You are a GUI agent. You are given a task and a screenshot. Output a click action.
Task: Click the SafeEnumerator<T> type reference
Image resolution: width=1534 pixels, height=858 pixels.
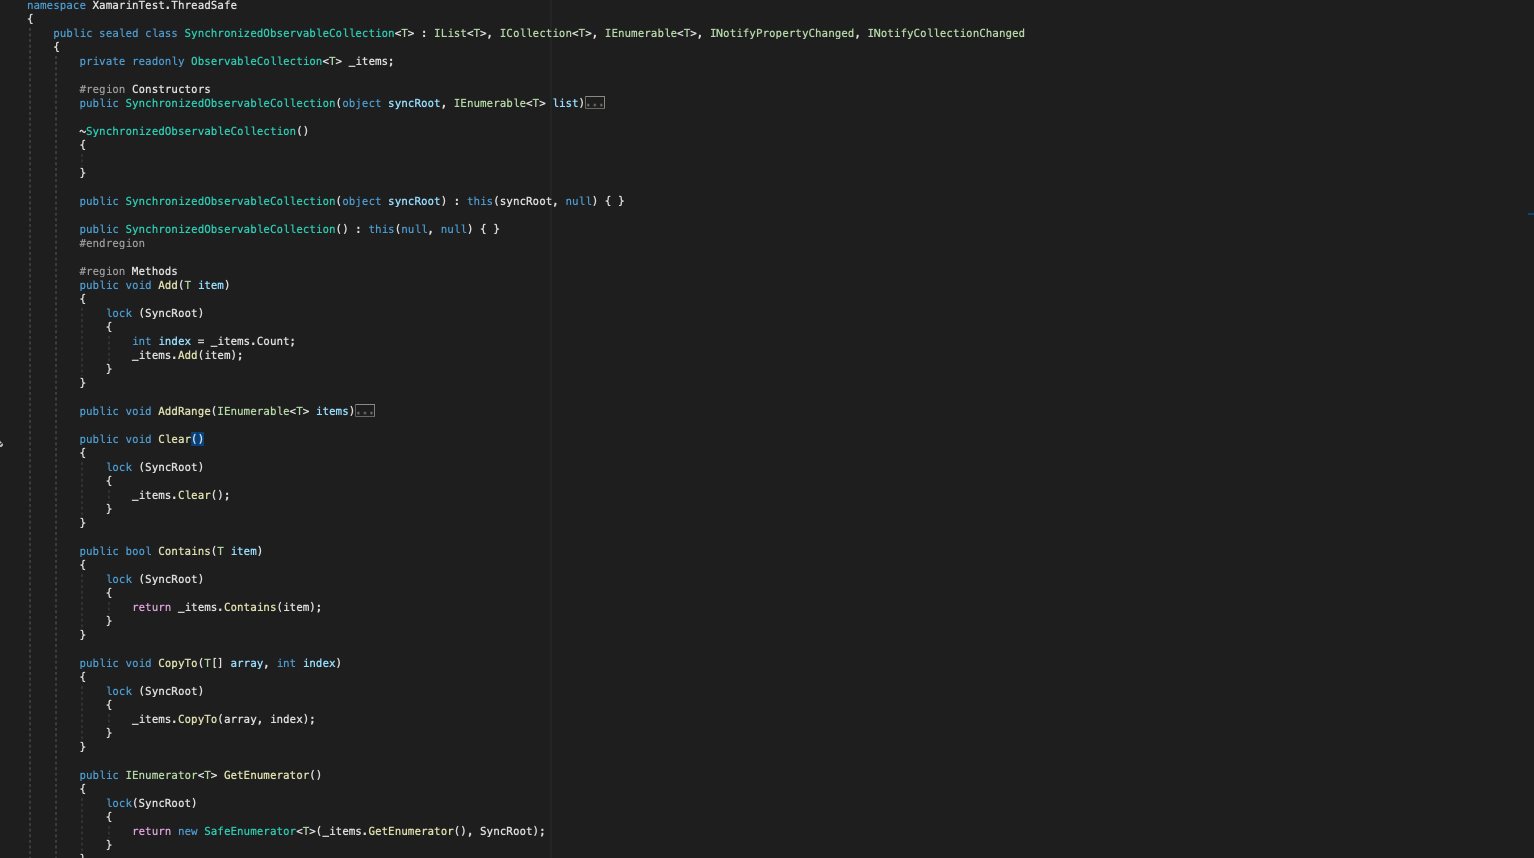point(250,830)
